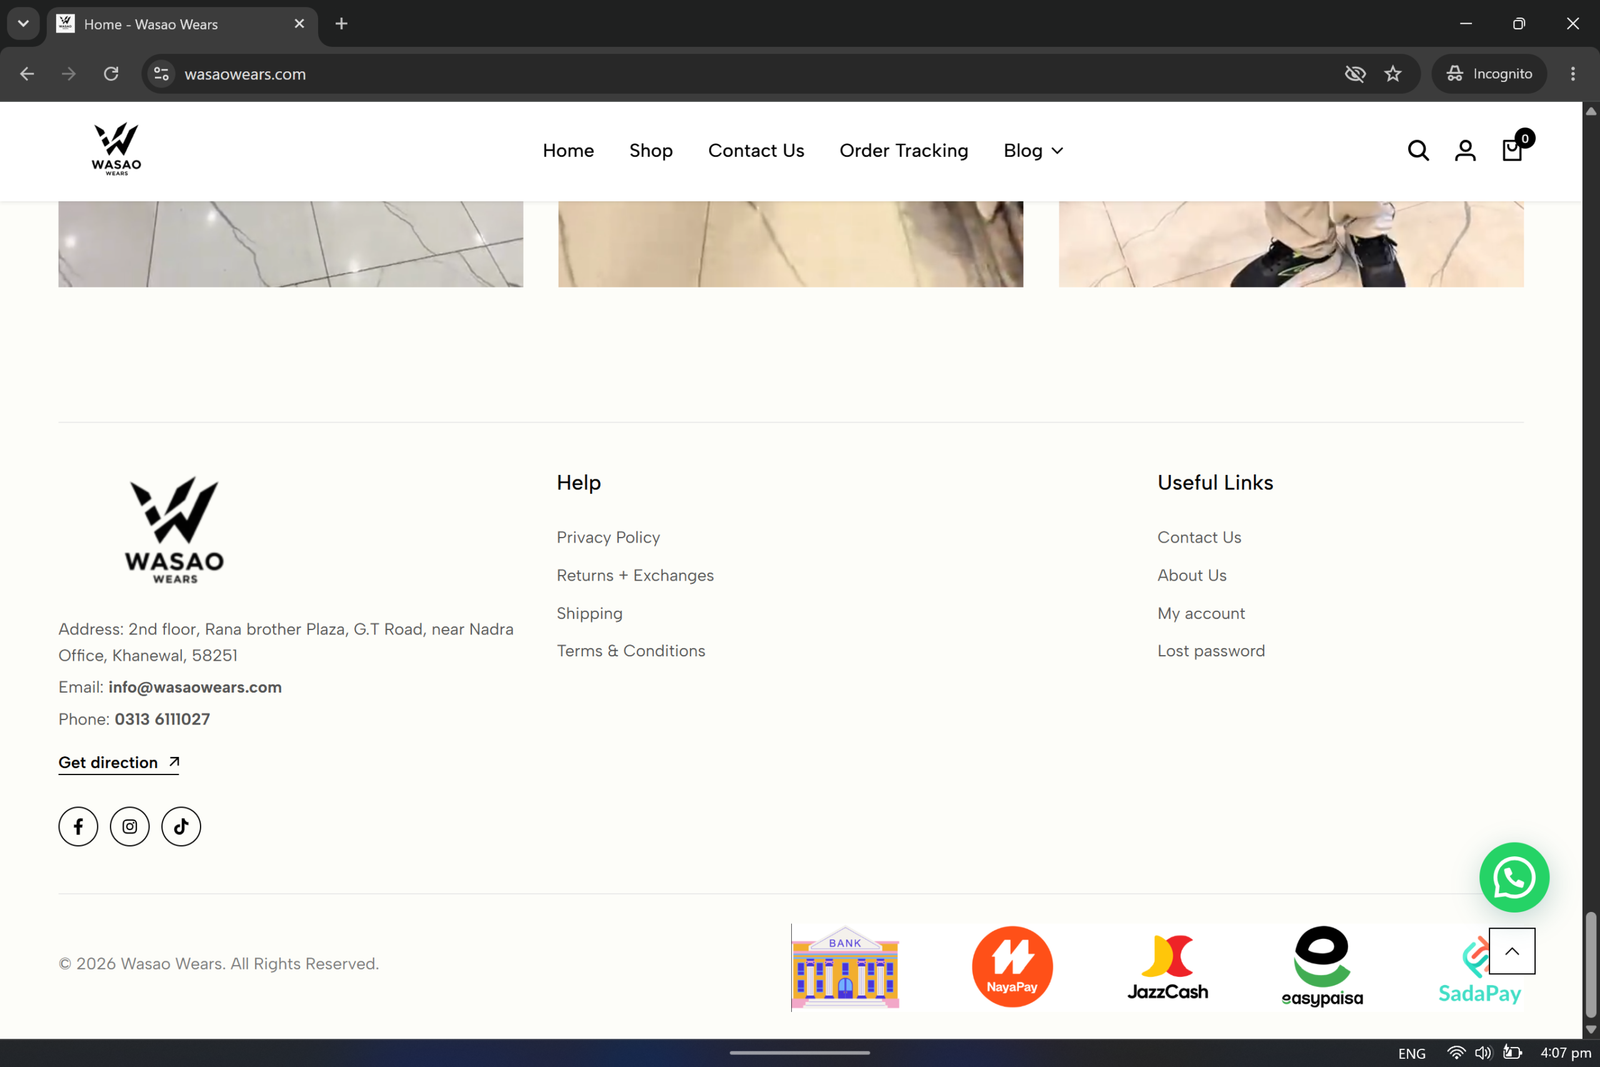Click the phone number 0313 6111027
This screenshot has height=1067, width=1600.
point(162,719)
